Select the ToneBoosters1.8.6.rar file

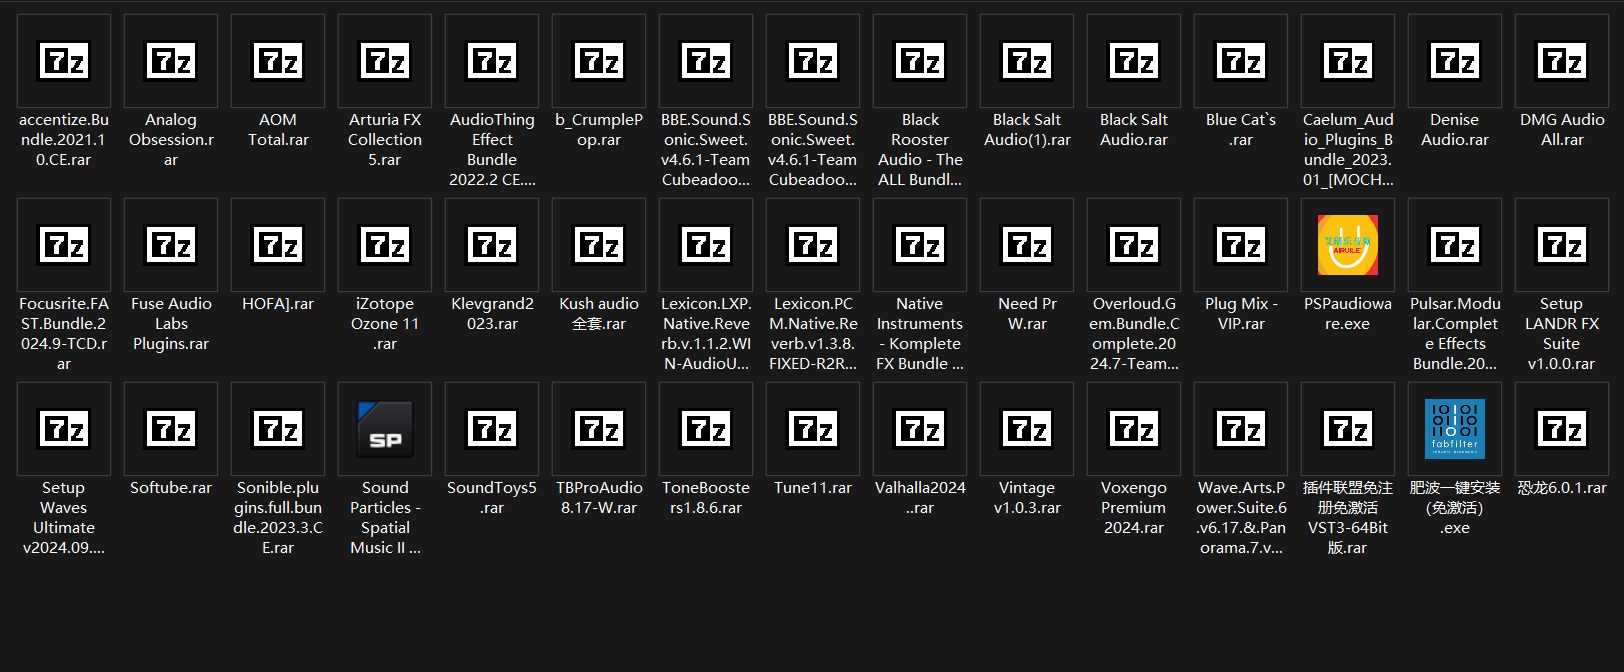tap(706, 429)
